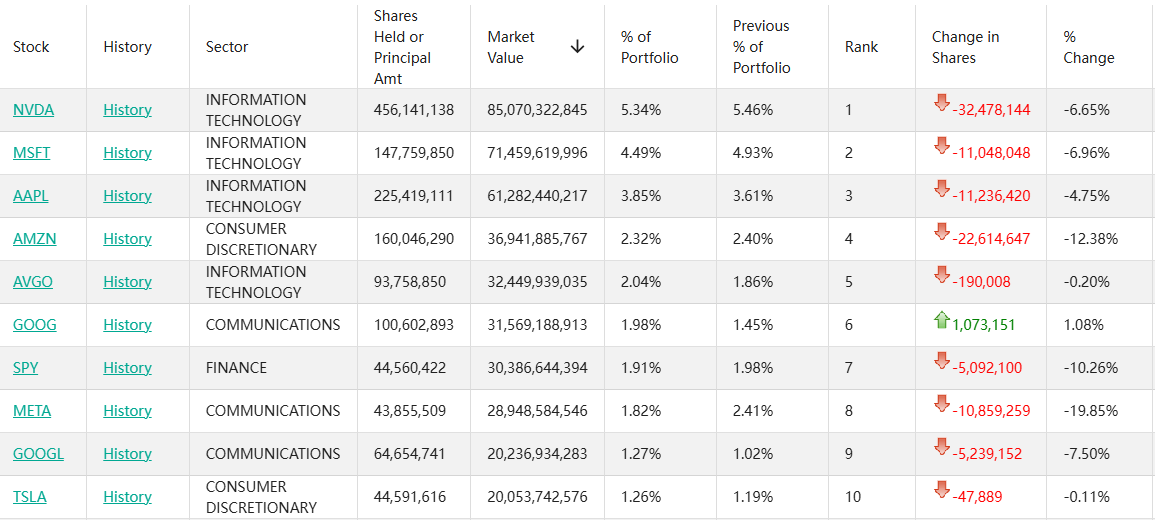View History for the TSLA row
This screenshot has width=1155, height=520.
coord(127,497)
